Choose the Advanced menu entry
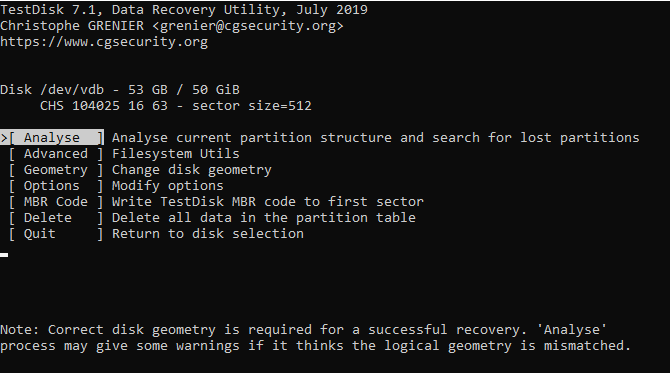 tap(56, 154)
